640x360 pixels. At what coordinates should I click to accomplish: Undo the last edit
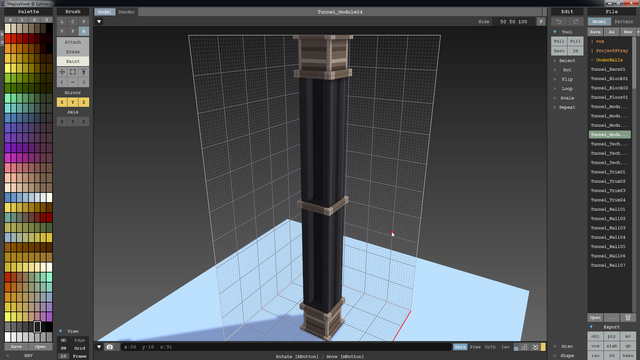click(559, 22)
